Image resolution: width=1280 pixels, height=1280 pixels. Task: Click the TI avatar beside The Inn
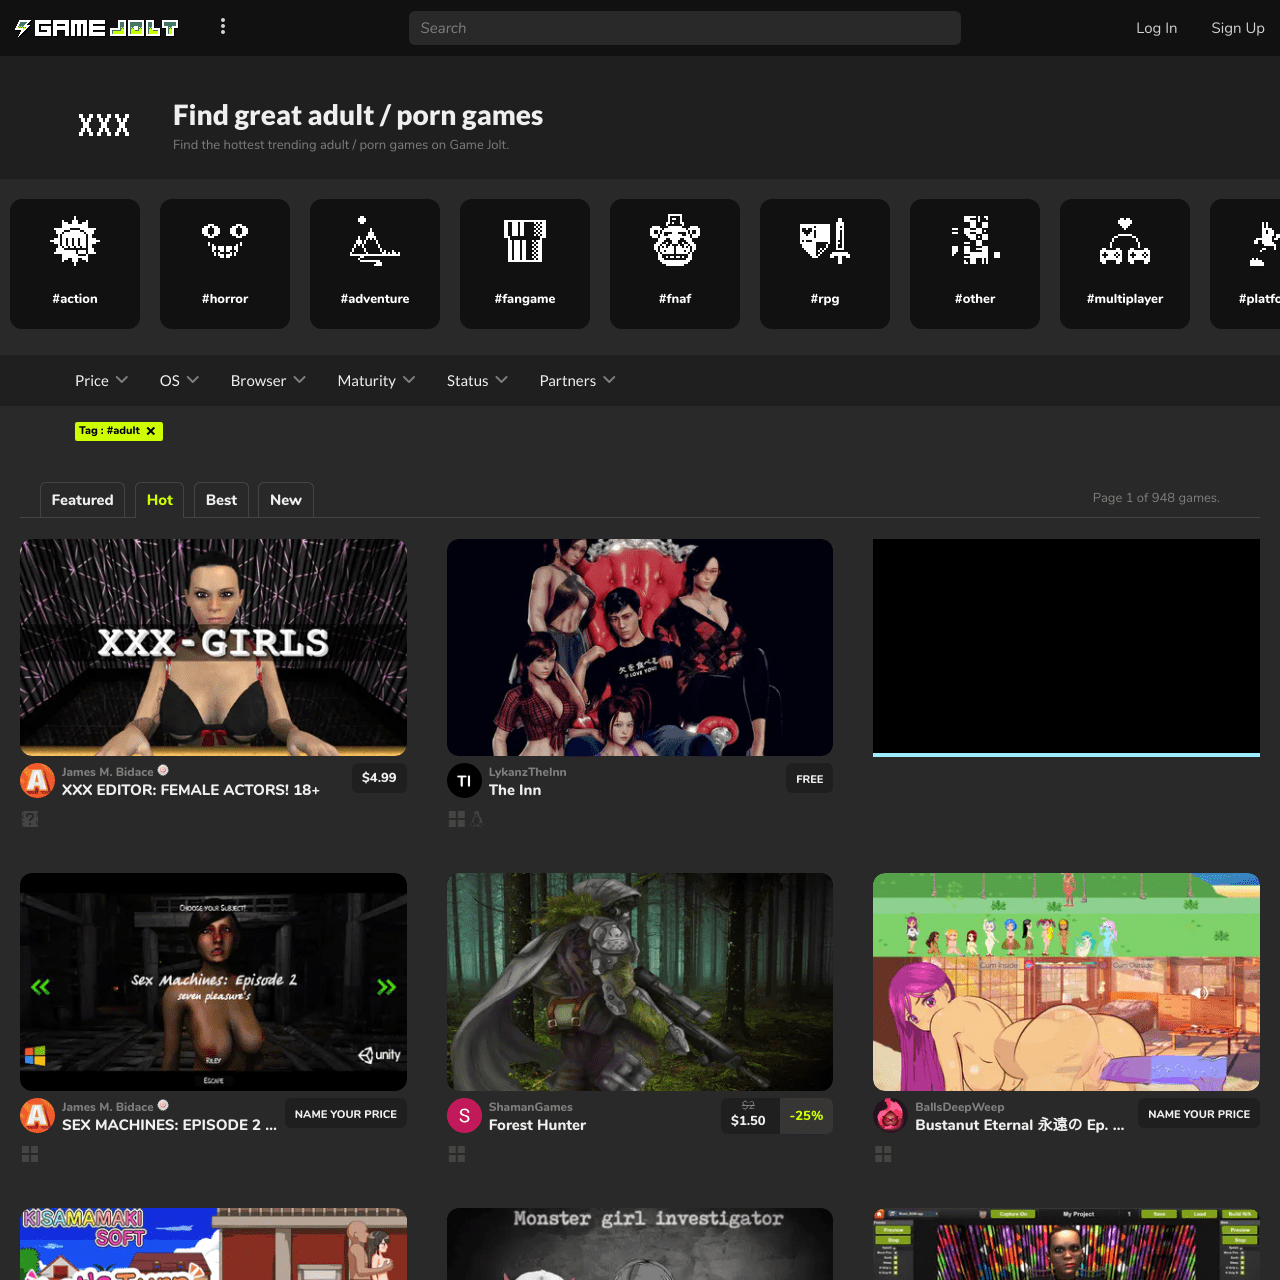[464, 781]
